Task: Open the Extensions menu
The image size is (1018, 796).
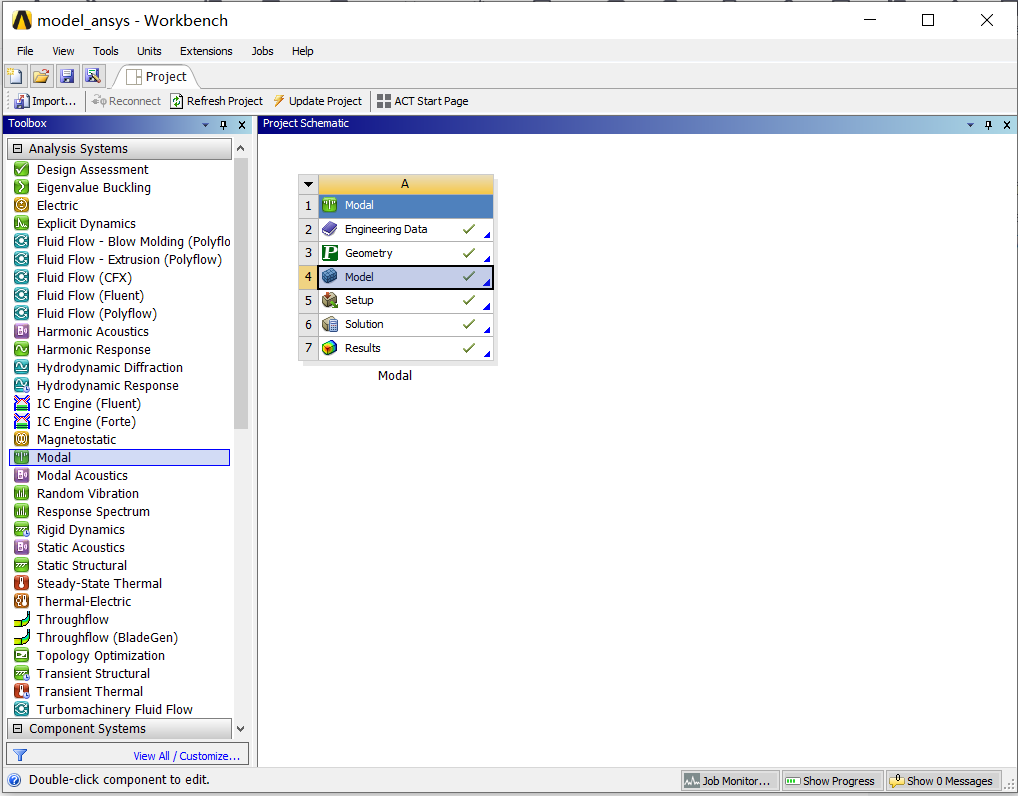Action: [206, 51]
